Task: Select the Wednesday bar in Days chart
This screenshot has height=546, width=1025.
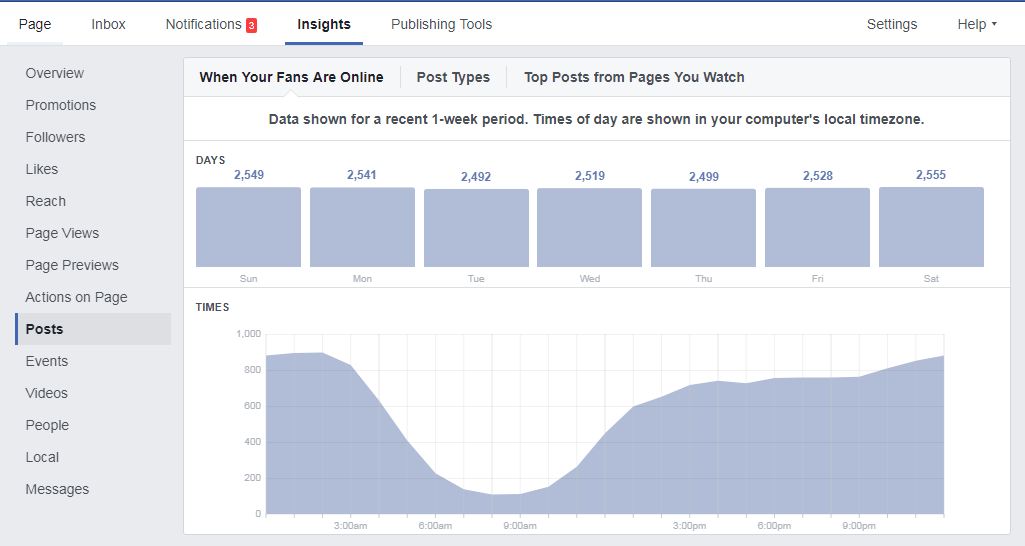Action: [589, 227]
